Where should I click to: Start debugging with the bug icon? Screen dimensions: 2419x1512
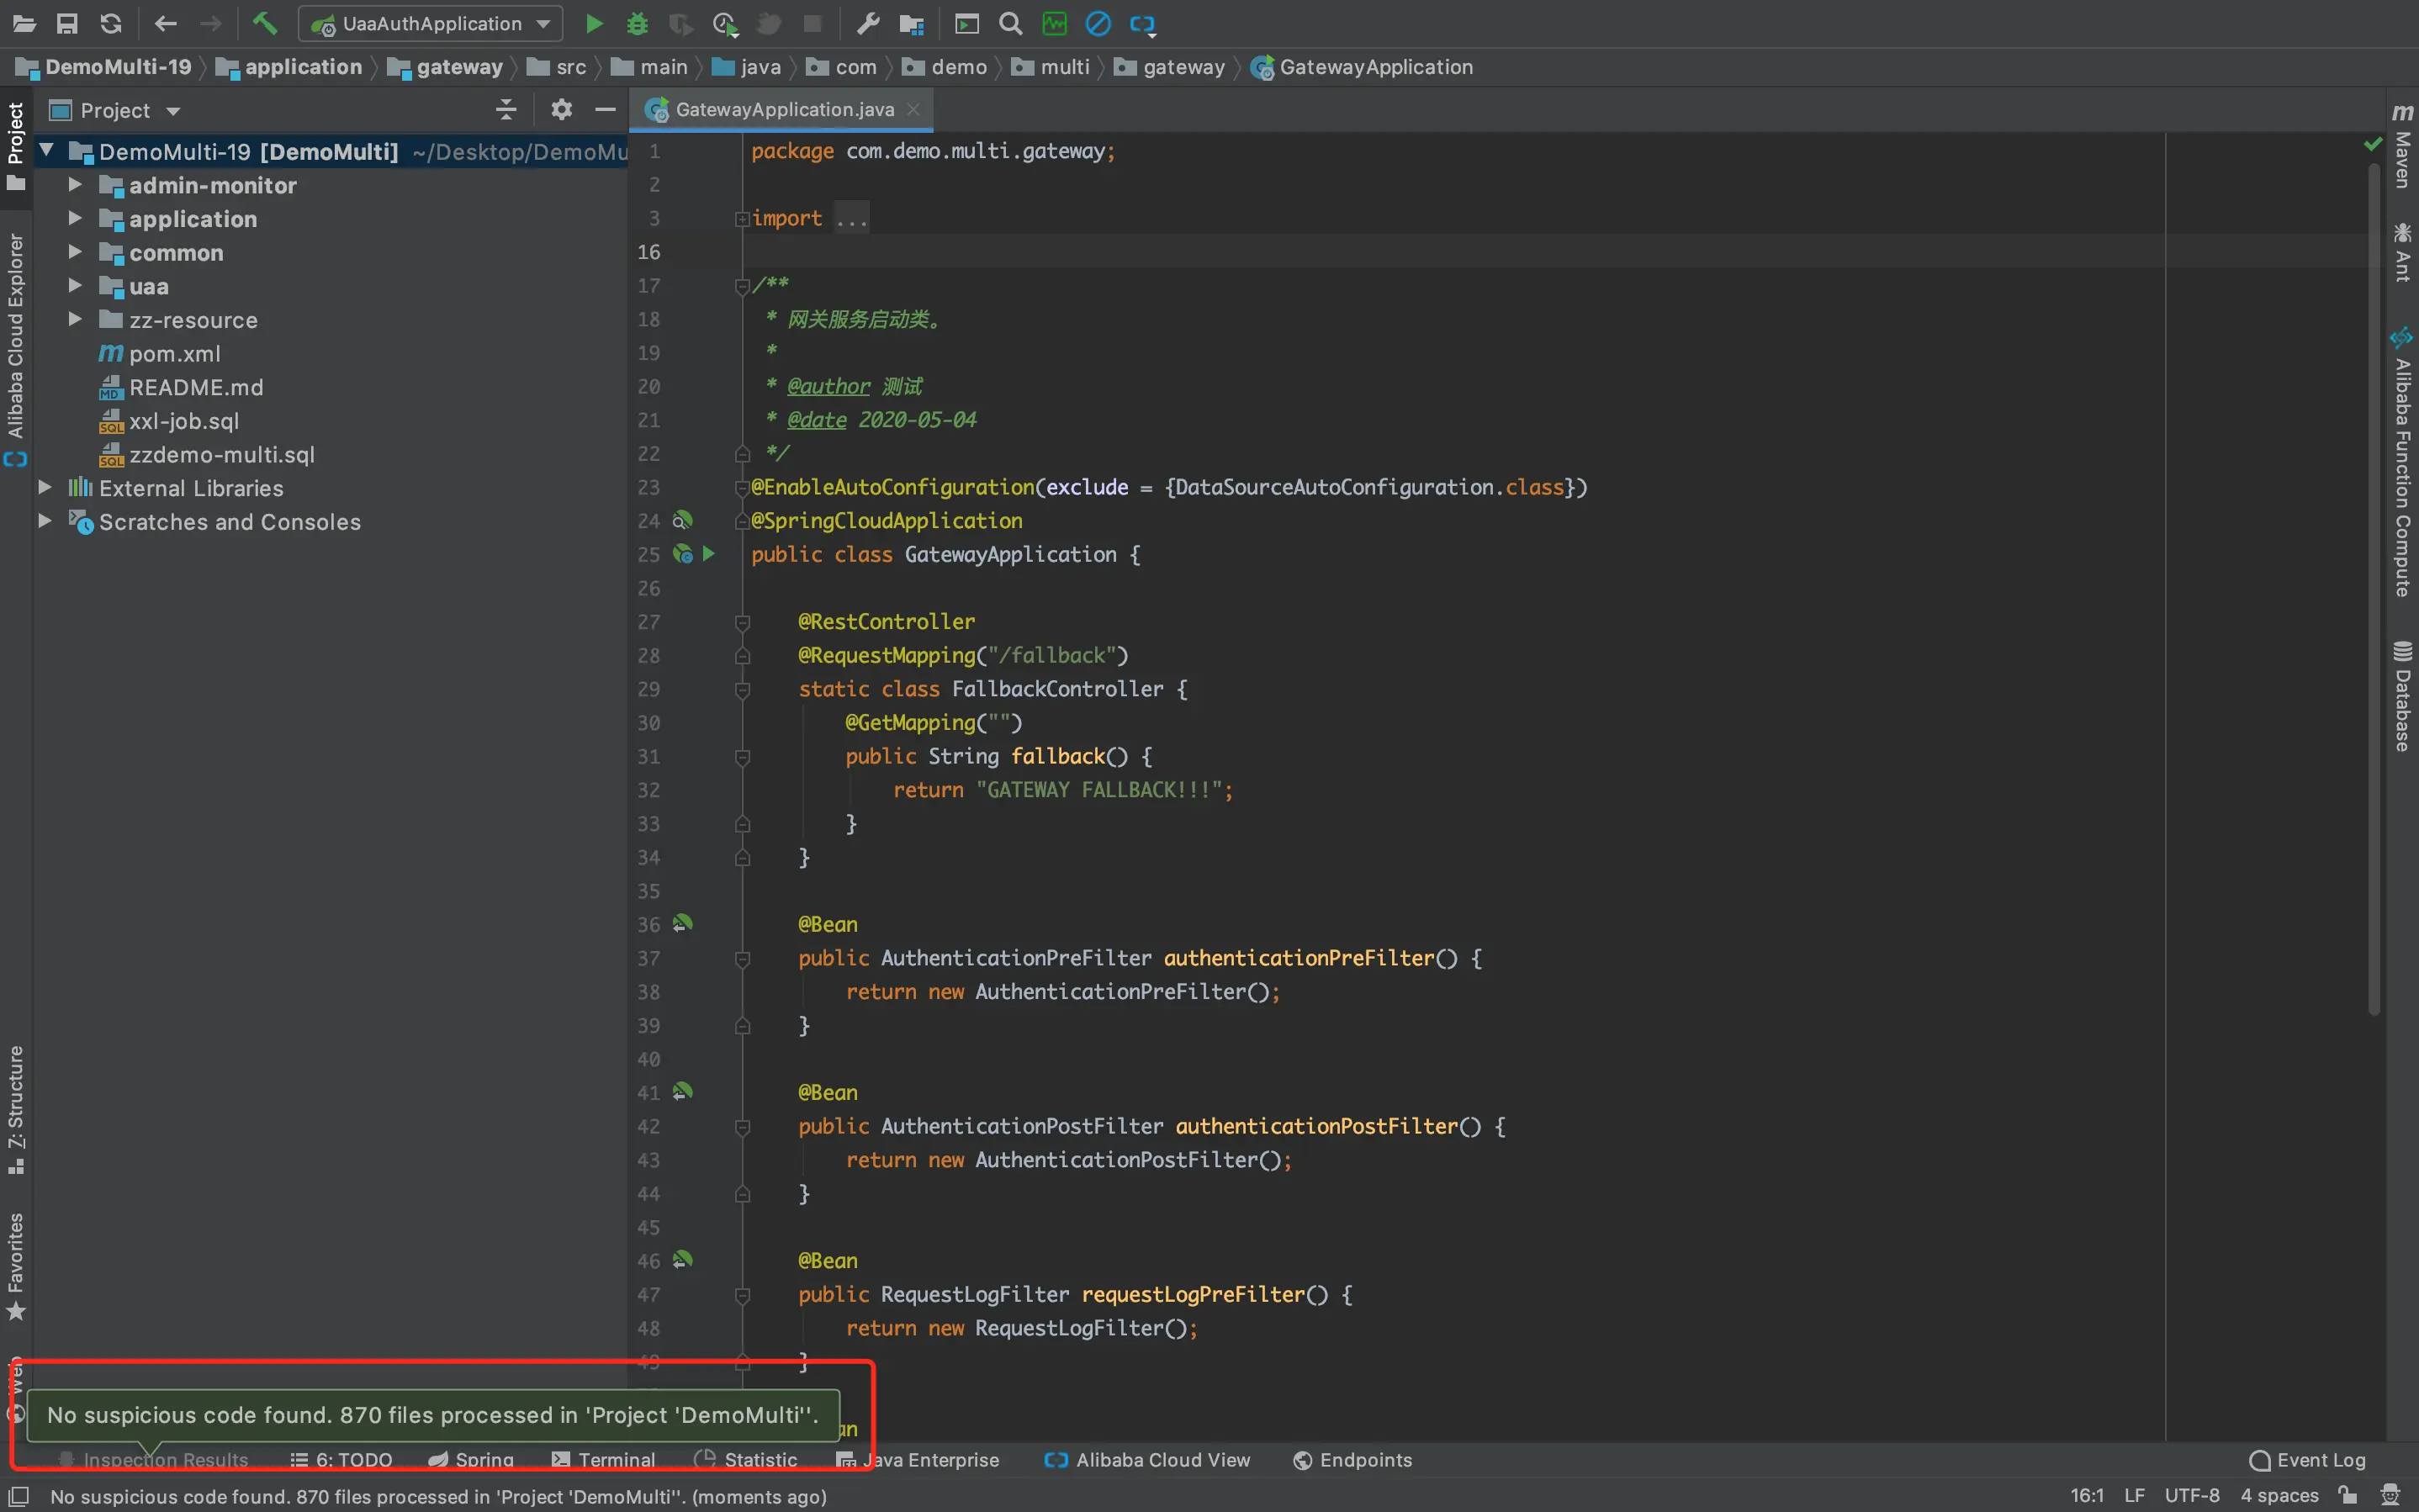637,23
